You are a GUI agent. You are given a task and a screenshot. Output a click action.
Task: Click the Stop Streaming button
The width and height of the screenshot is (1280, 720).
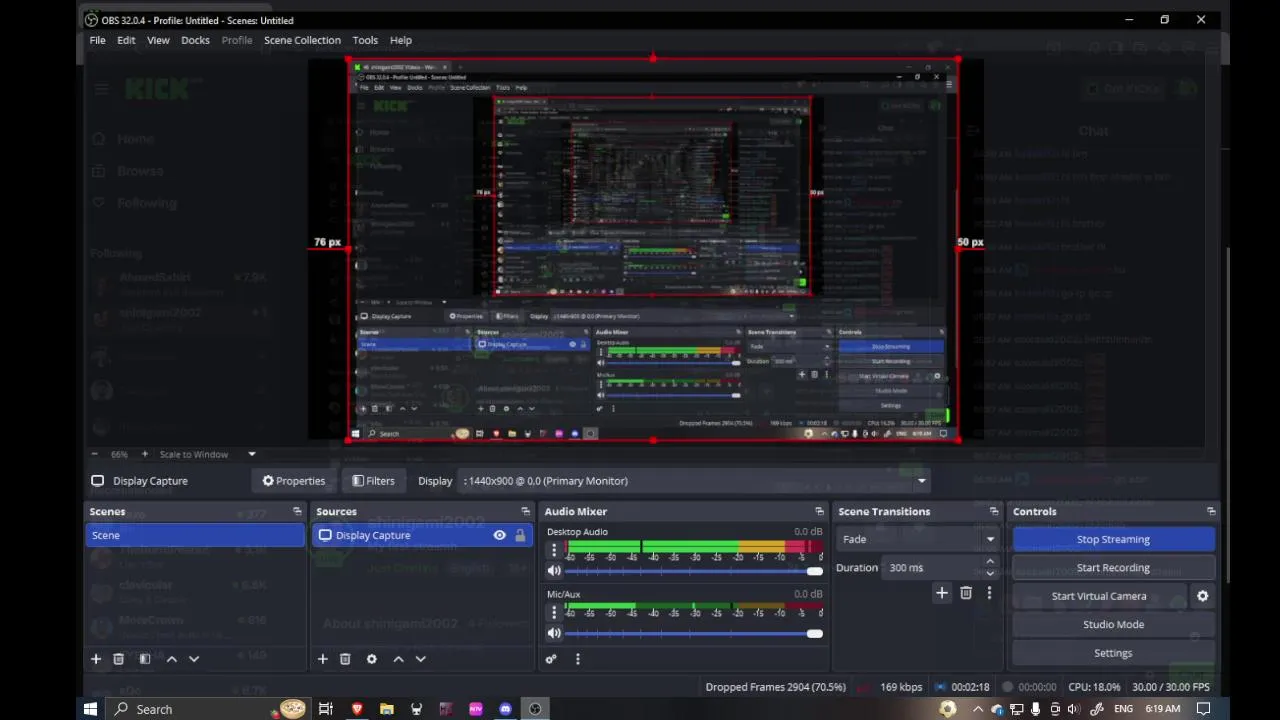(1113, 539)
